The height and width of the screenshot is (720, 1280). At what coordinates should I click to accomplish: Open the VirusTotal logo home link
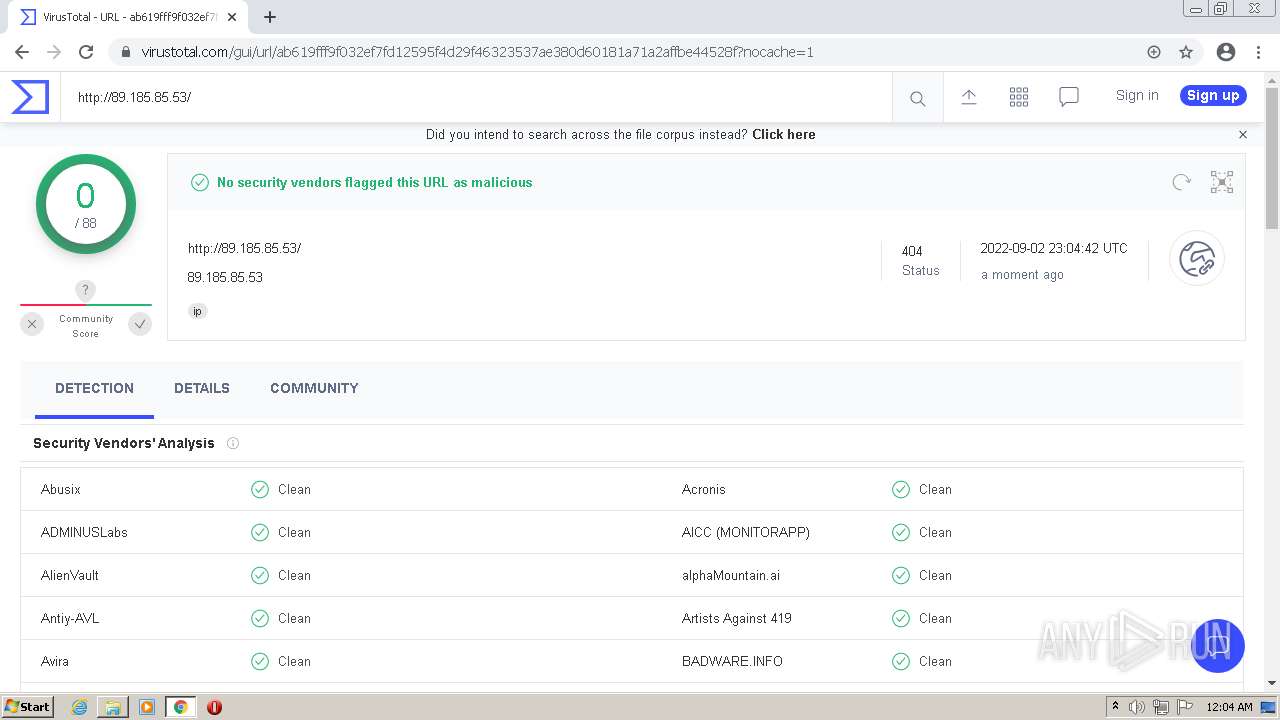(x=30, y=97)
